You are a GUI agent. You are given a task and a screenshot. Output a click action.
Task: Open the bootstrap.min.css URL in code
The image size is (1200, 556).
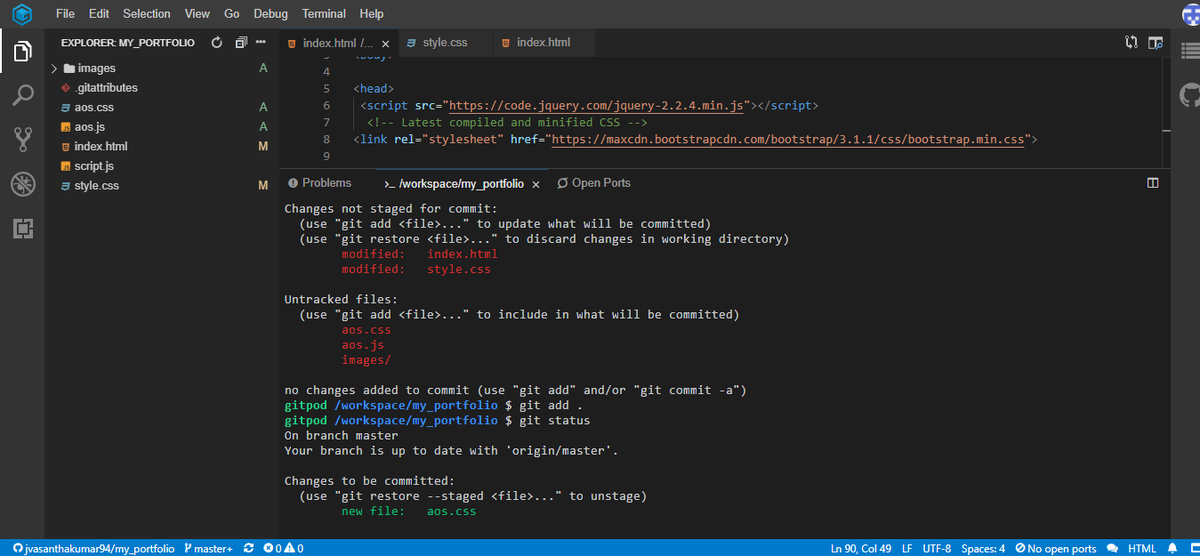(x=788, y=140)
